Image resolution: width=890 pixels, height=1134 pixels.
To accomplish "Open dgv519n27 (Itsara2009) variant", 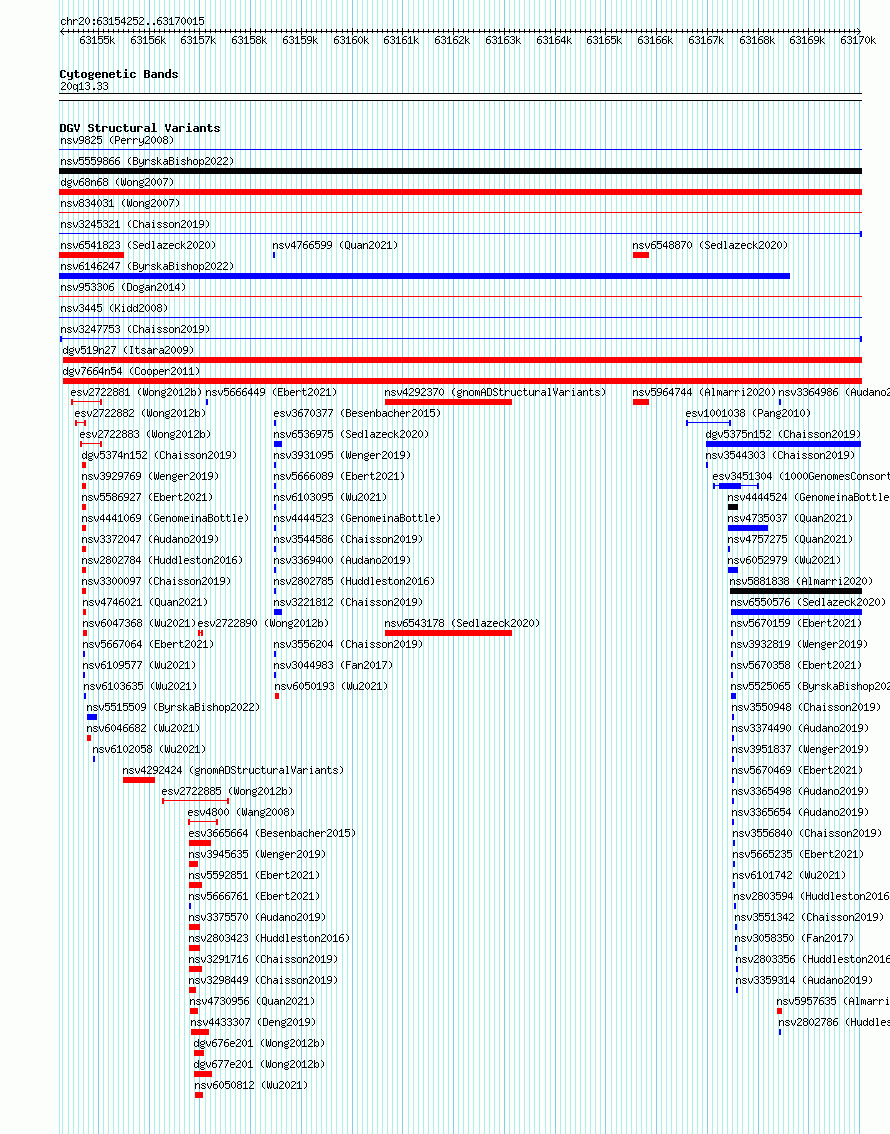I will click(x=129, y=350).
